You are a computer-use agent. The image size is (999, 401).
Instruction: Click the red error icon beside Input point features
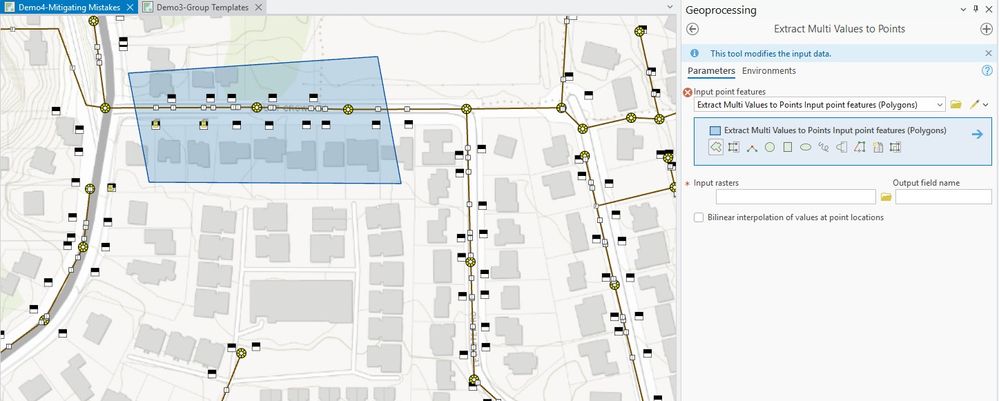(x=687, y=92)
